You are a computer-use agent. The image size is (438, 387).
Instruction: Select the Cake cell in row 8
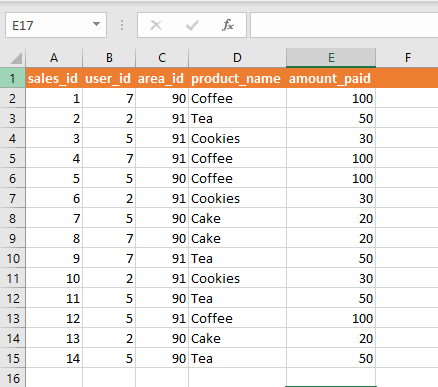click(237, 218)
